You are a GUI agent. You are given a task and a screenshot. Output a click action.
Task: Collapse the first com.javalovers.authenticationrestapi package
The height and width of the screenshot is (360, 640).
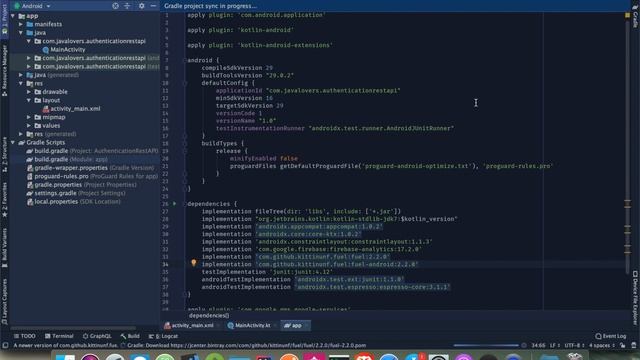tap(29, 41)
